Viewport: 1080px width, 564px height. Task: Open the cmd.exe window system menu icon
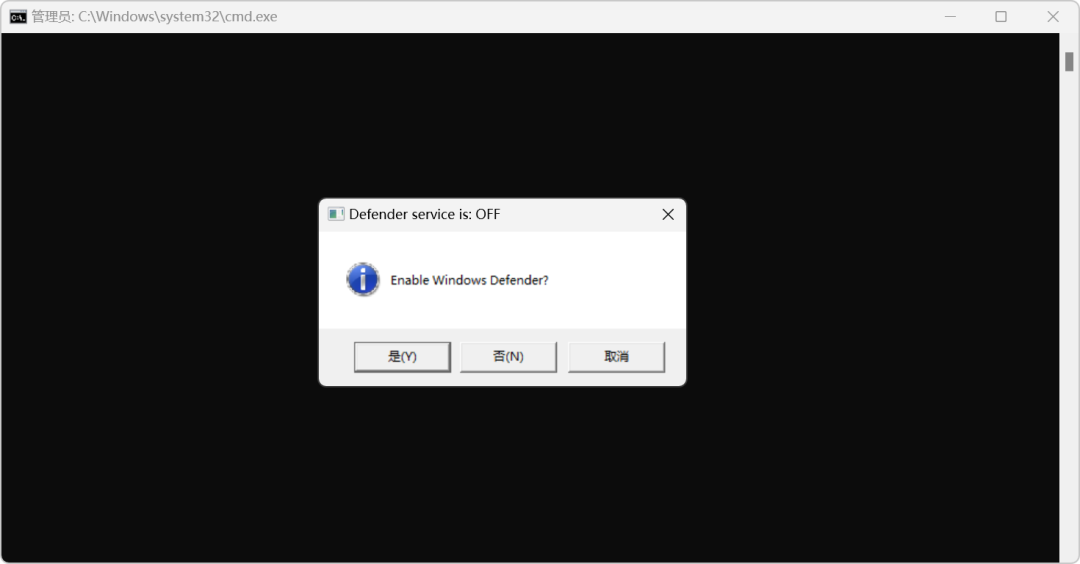[18, 17]
